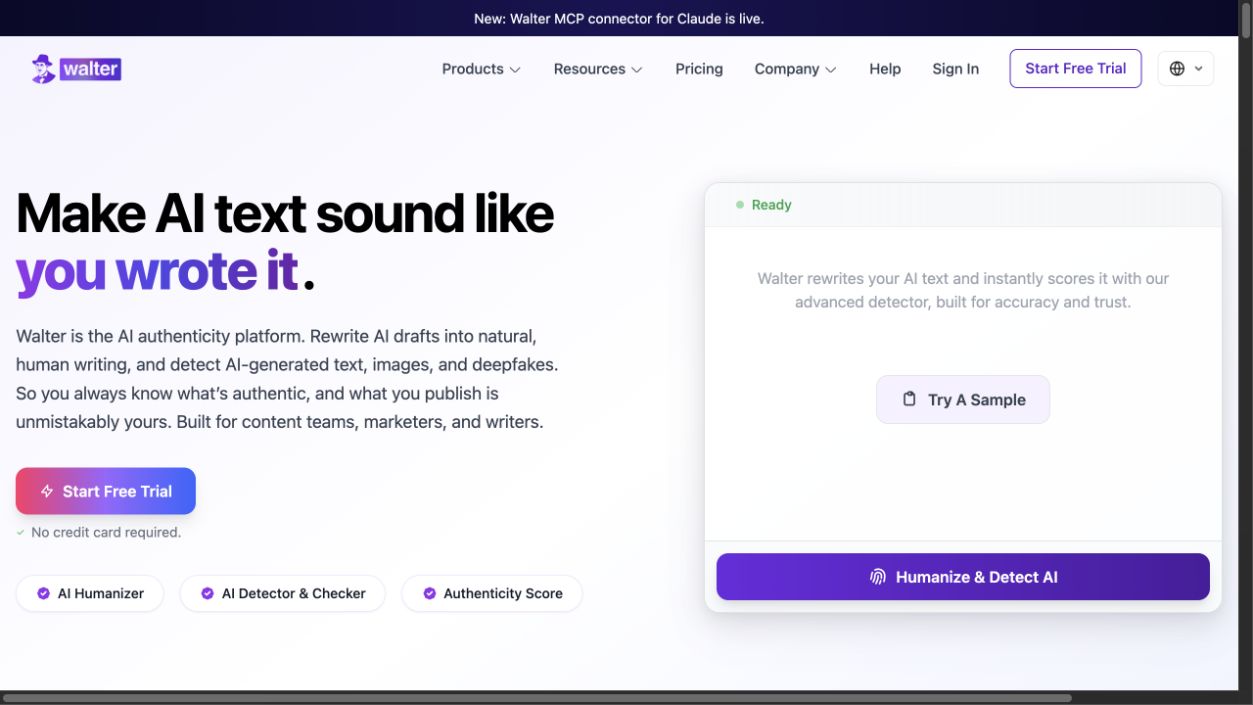Click the checkmark icon beside Authenticity Score
The width and height of the screenshot is (1253, 705).
tap(429, 593)
